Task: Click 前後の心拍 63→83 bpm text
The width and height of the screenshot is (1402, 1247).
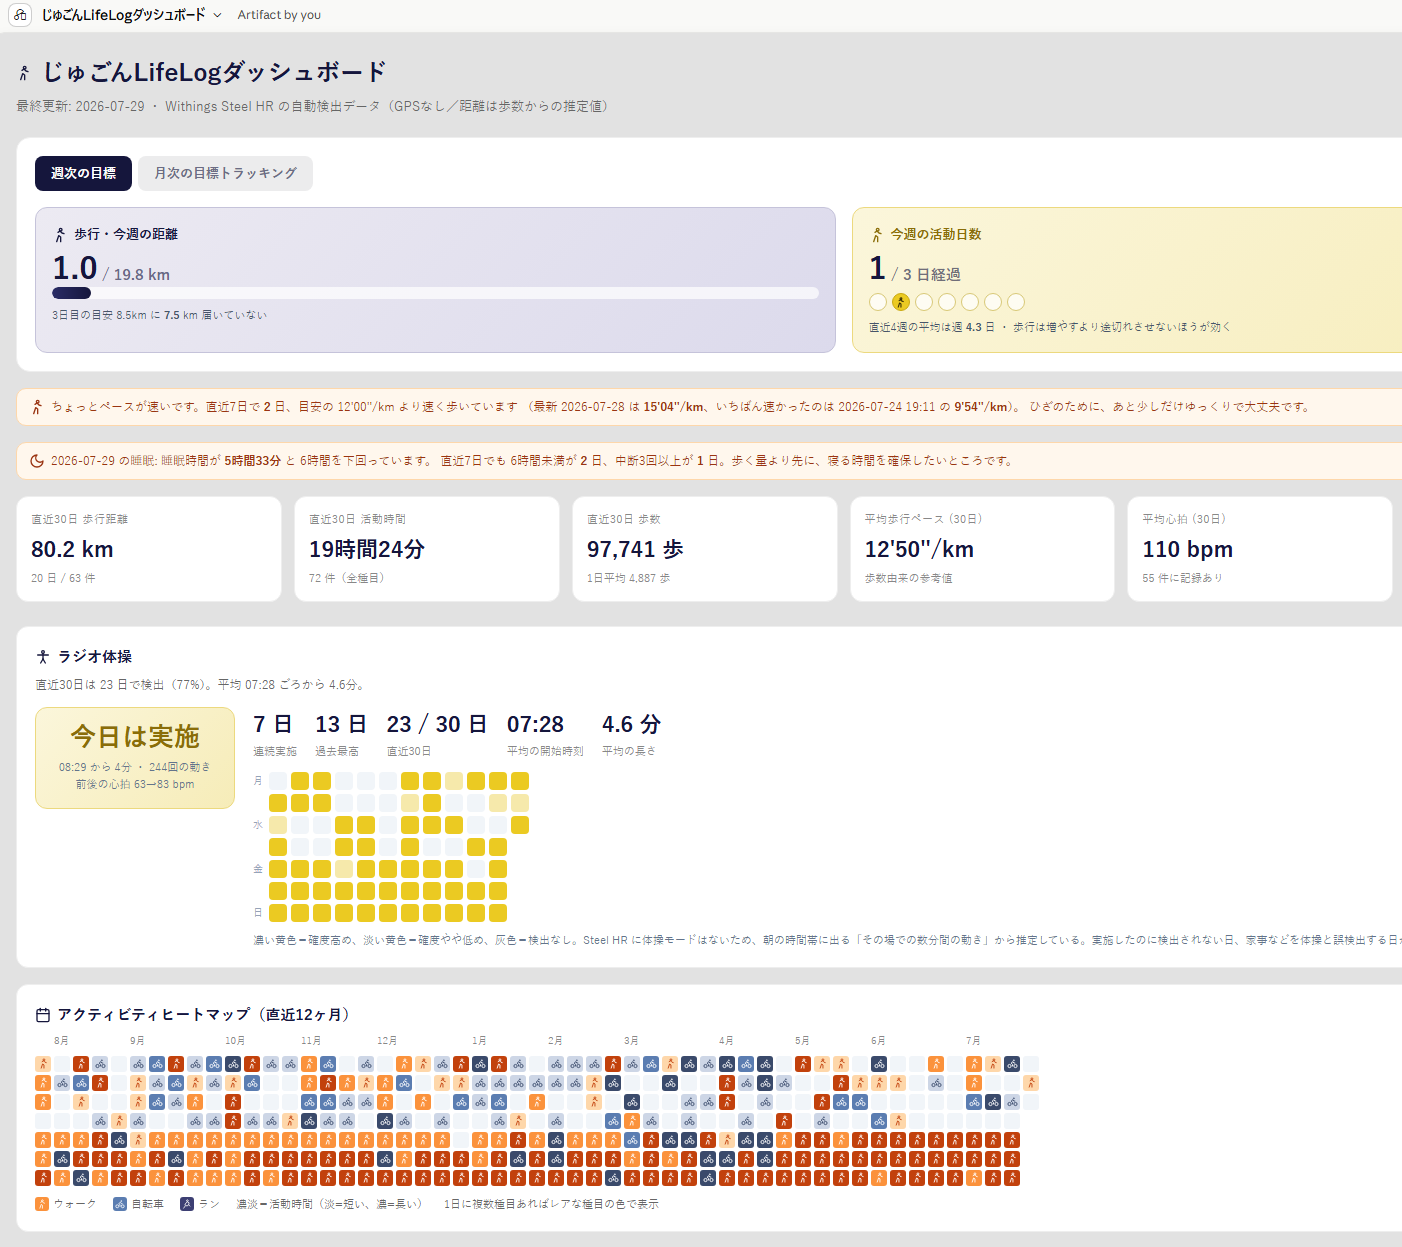Action: coord(135,784)
